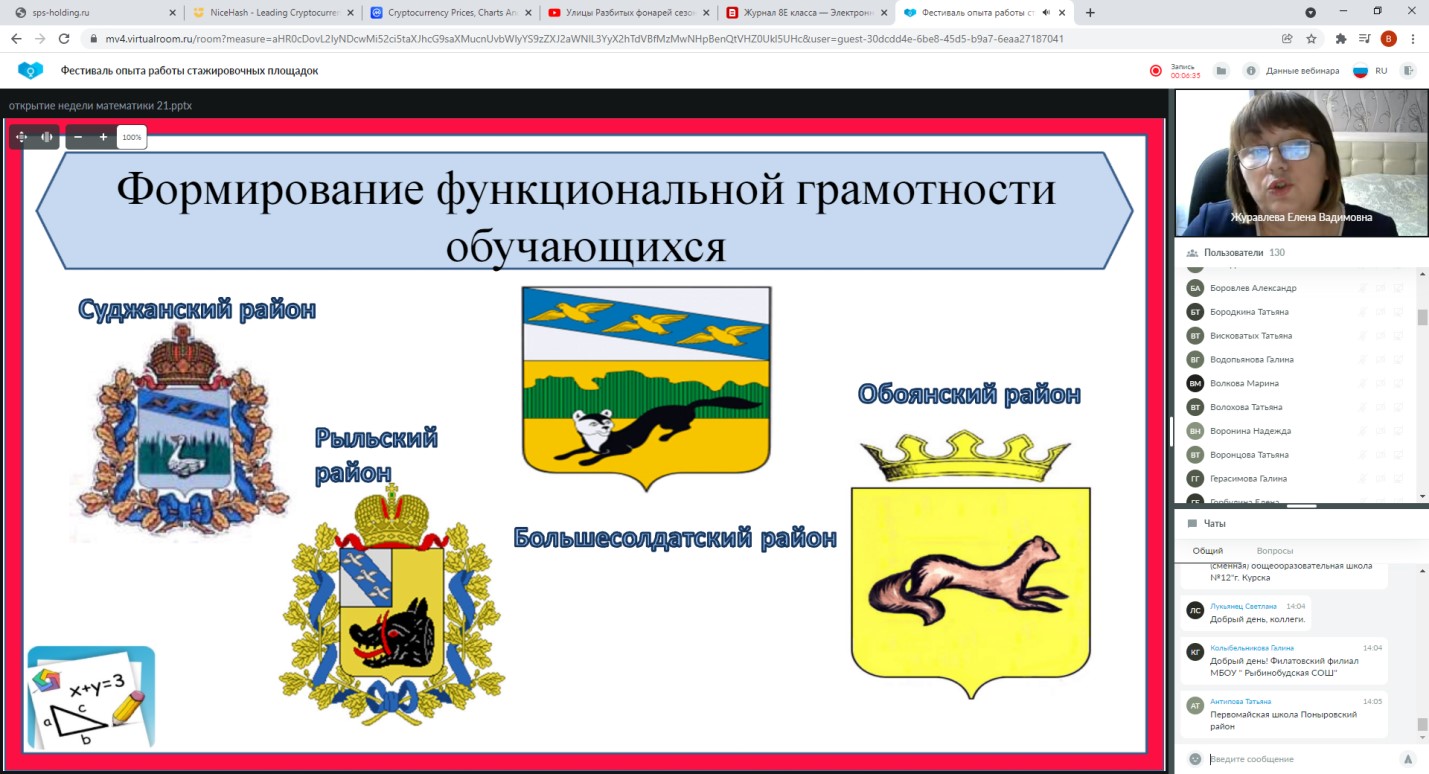Toggle microphone for Воронцова Татьяна

[x=1362, y=455]
